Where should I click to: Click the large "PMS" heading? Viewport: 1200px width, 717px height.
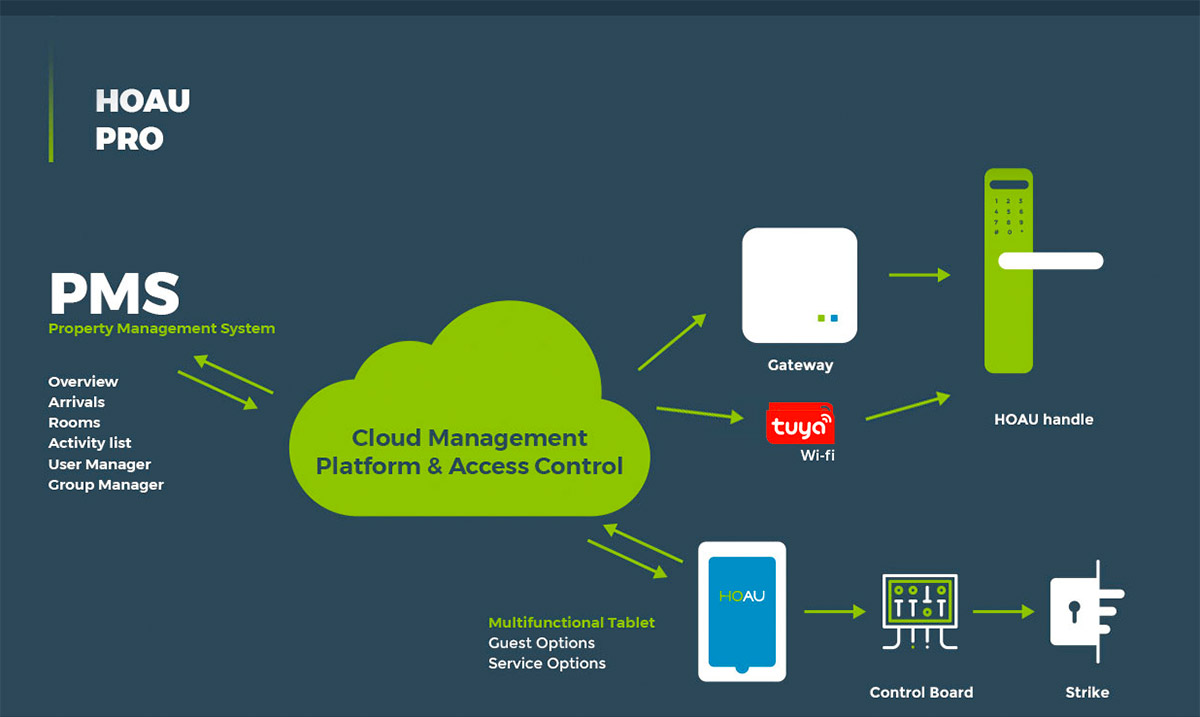pos(115,293)
